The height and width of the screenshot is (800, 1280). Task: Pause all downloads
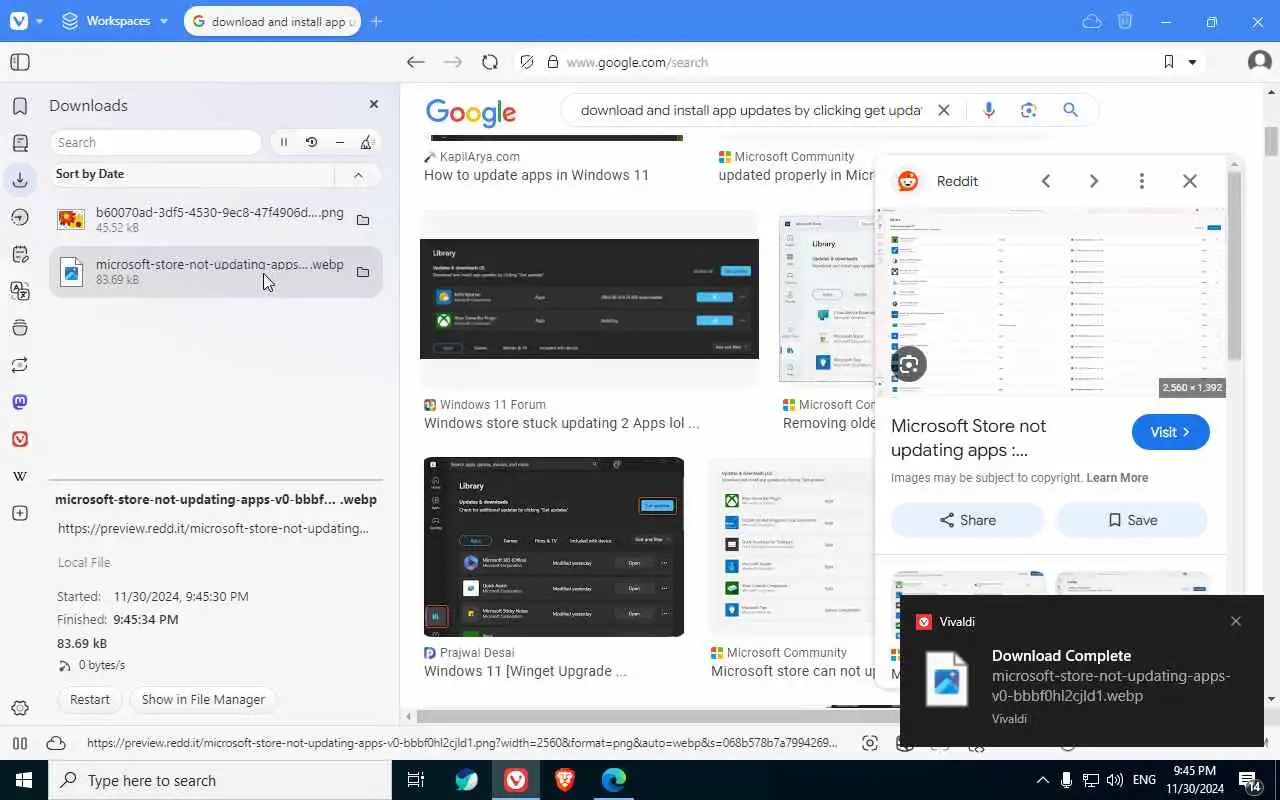pyautogui.click(x=284, y=142)
